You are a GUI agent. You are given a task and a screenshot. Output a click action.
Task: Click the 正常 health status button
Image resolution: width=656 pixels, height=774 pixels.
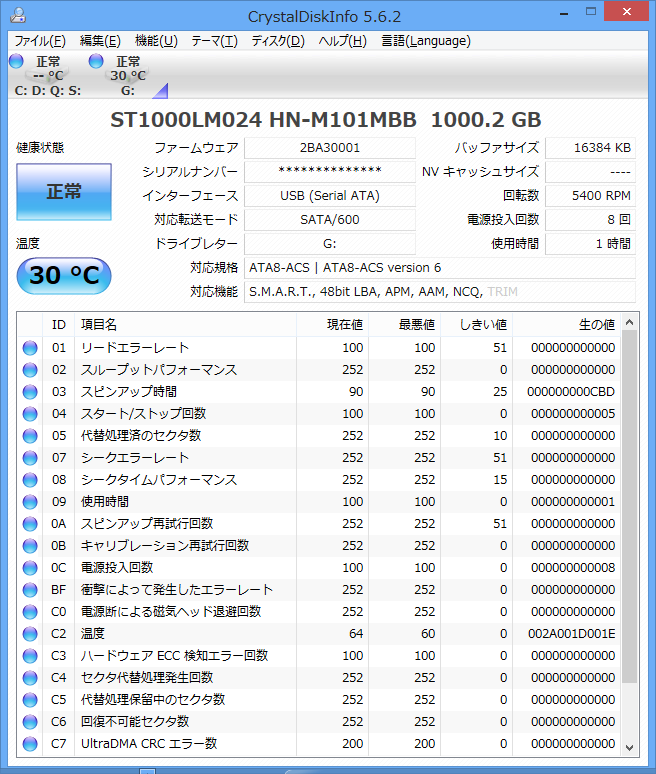coord(64,192)
